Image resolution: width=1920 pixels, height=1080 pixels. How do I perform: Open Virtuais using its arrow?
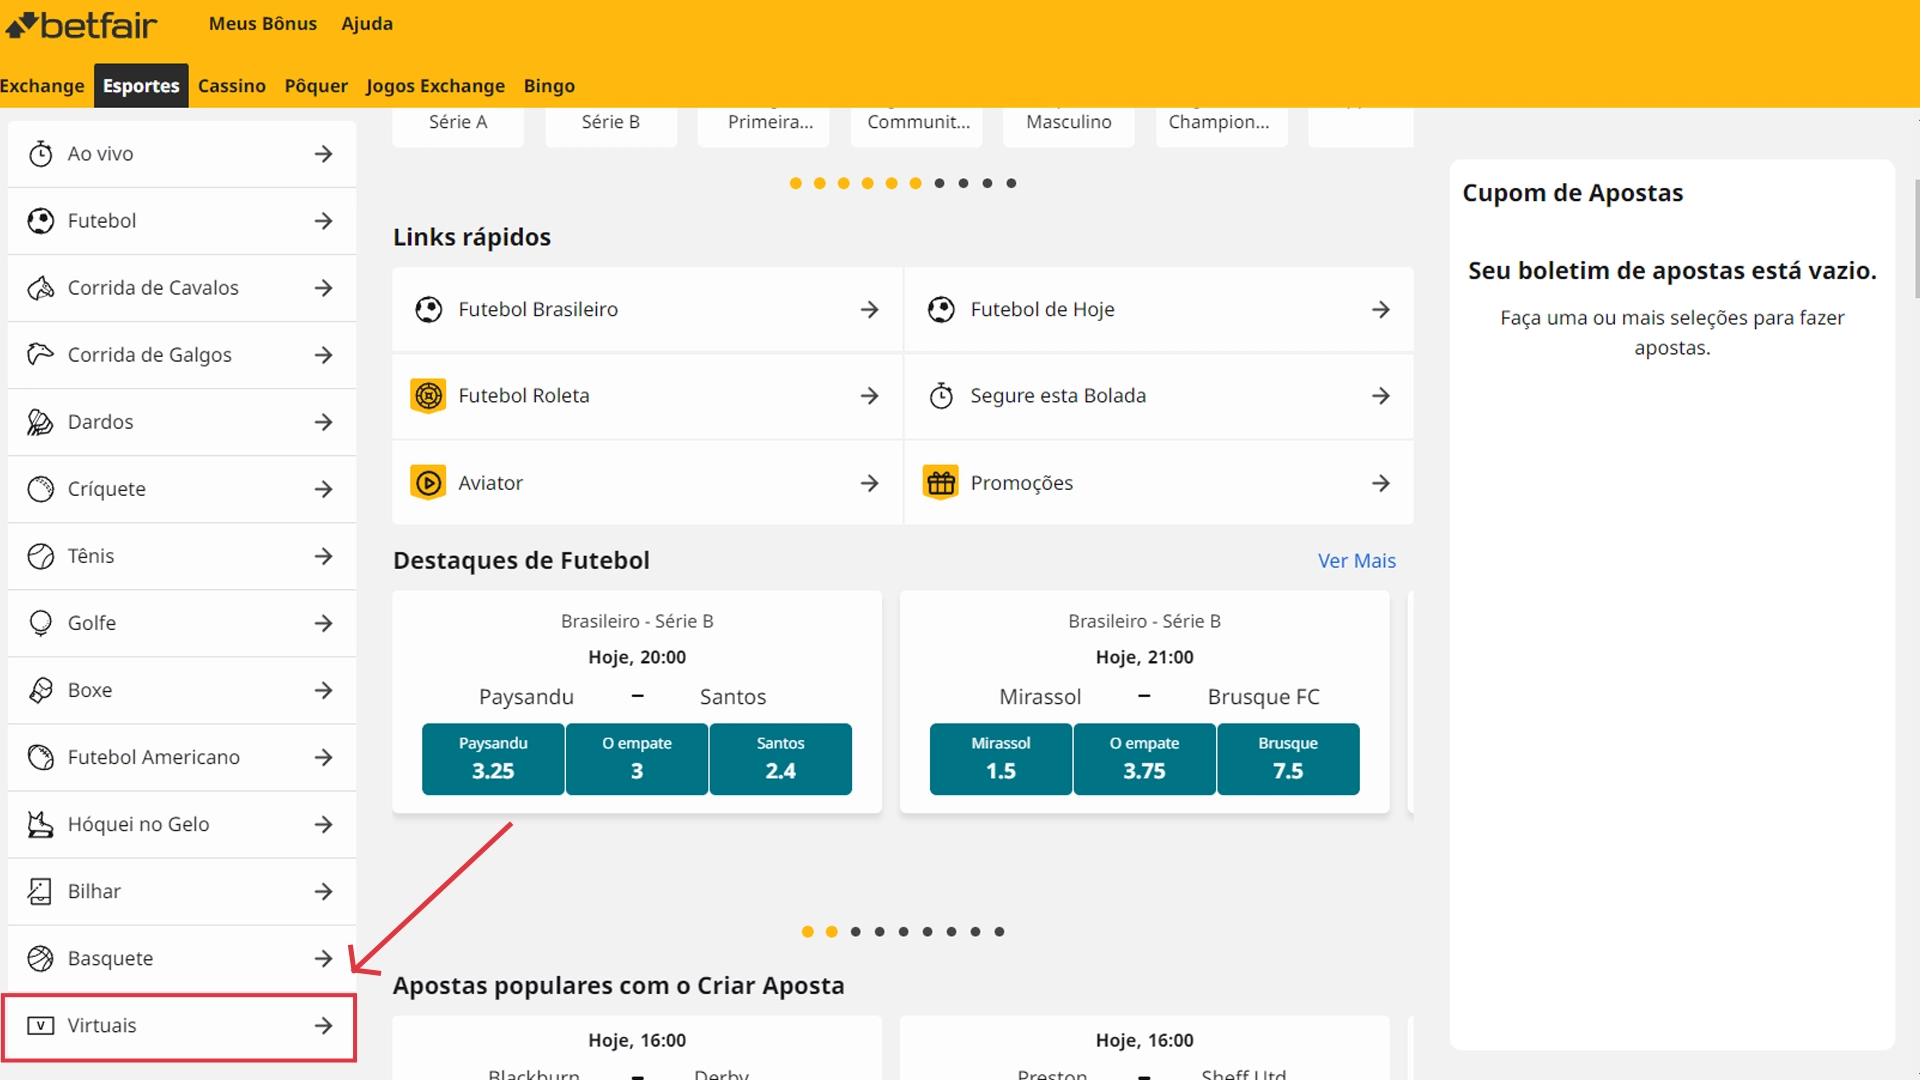(x=323, y=1025)
